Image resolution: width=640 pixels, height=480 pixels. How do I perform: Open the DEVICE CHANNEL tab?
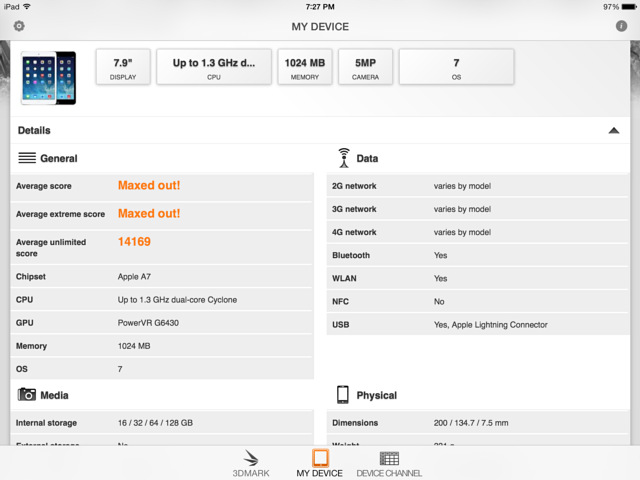click(x=389, y=463)
